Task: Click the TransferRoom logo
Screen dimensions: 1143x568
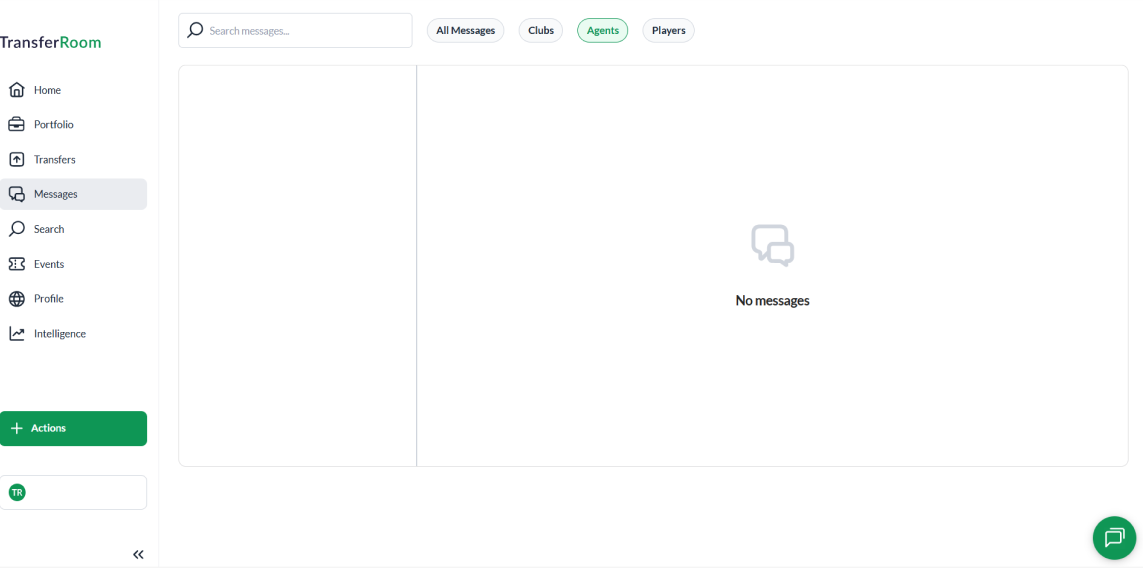Action: pyautogui.click(x=50, y=43)
